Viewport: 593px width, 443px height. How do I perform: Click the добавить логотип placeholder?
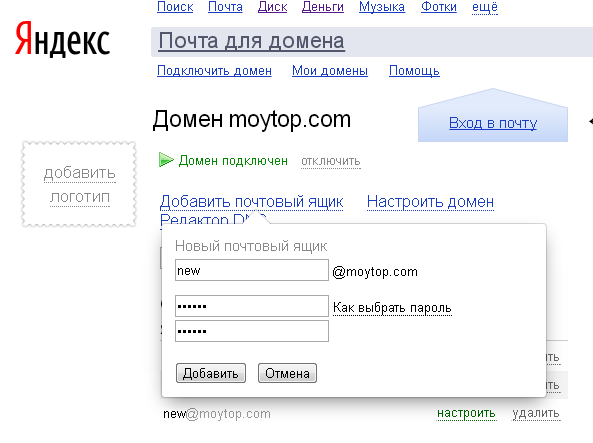click(79, 185)
